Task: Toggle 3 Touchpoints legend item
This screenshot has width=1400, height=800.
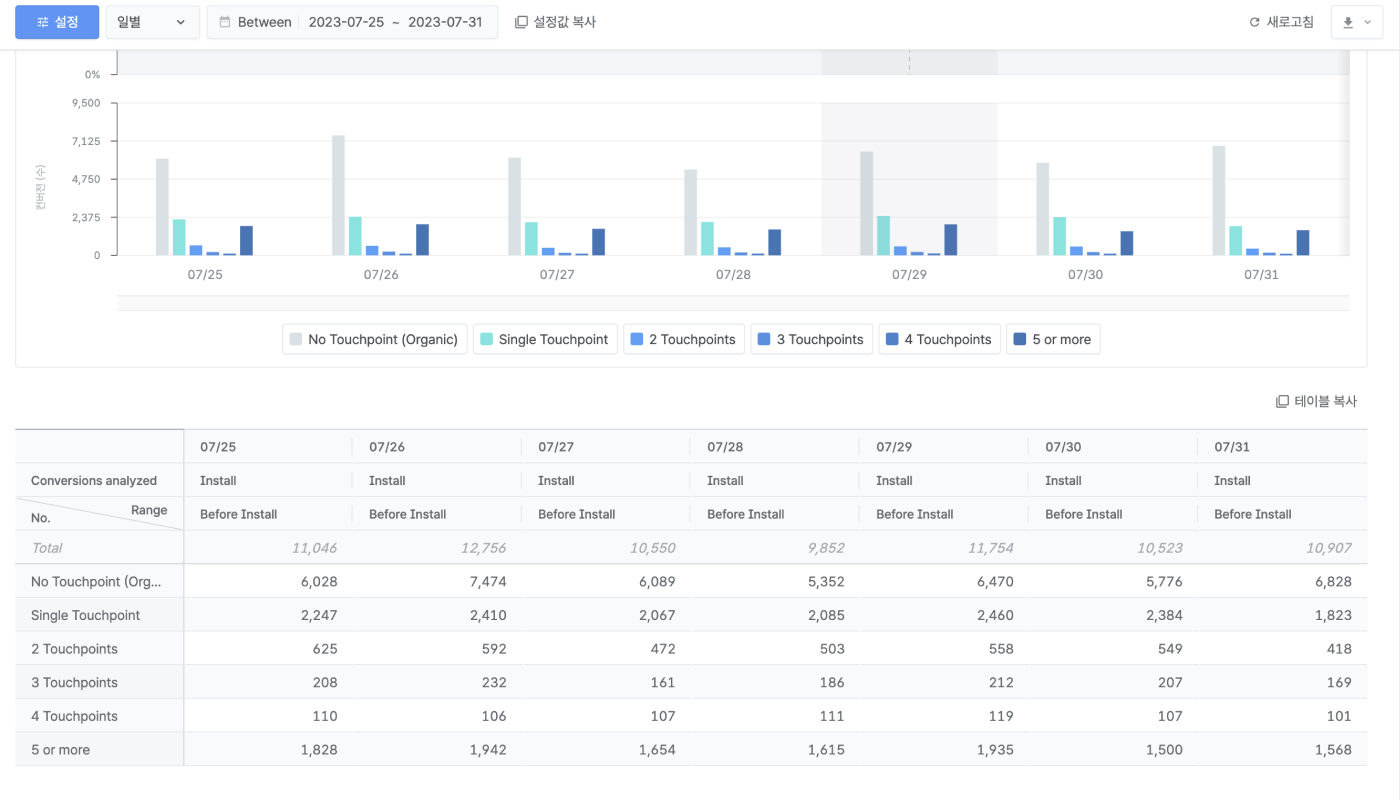Action: click(x=812, y=339)
